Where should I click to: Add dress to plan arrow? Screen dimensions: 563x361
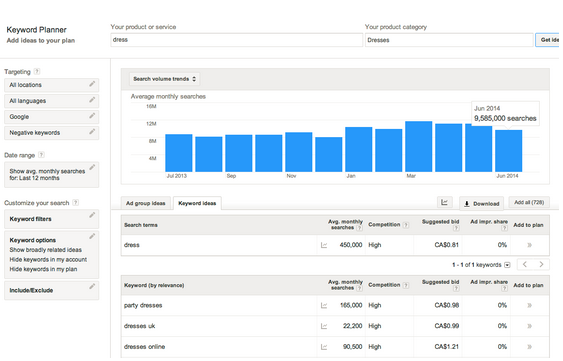tap(529, 245)
